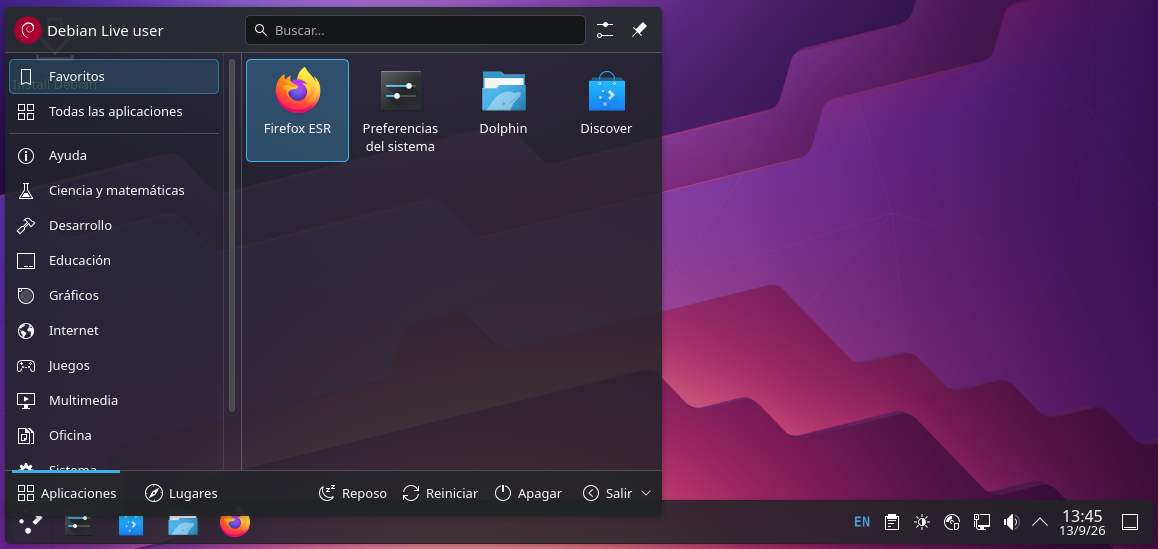Switch to the Lugares tab
Image resolution: width=1158 pixels, height=549 pixels.
[181, 493]
